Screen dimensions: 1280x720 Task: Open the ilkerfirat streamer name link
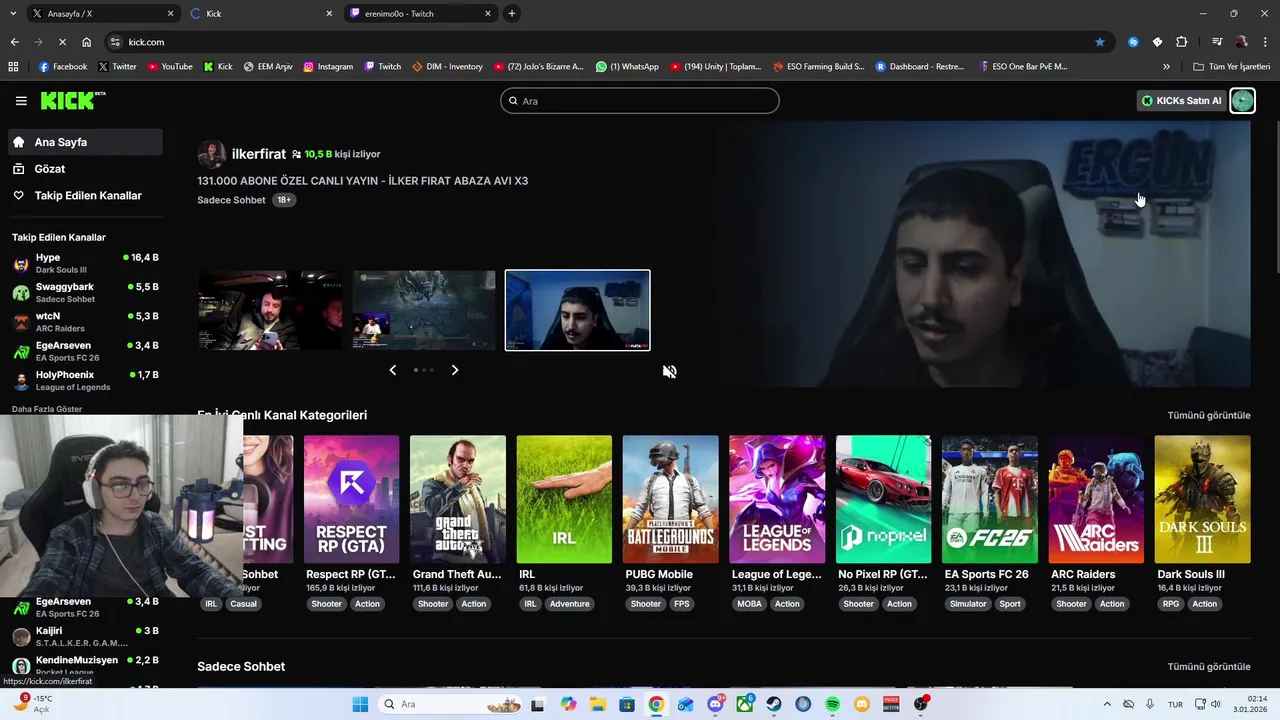(259, 154)
